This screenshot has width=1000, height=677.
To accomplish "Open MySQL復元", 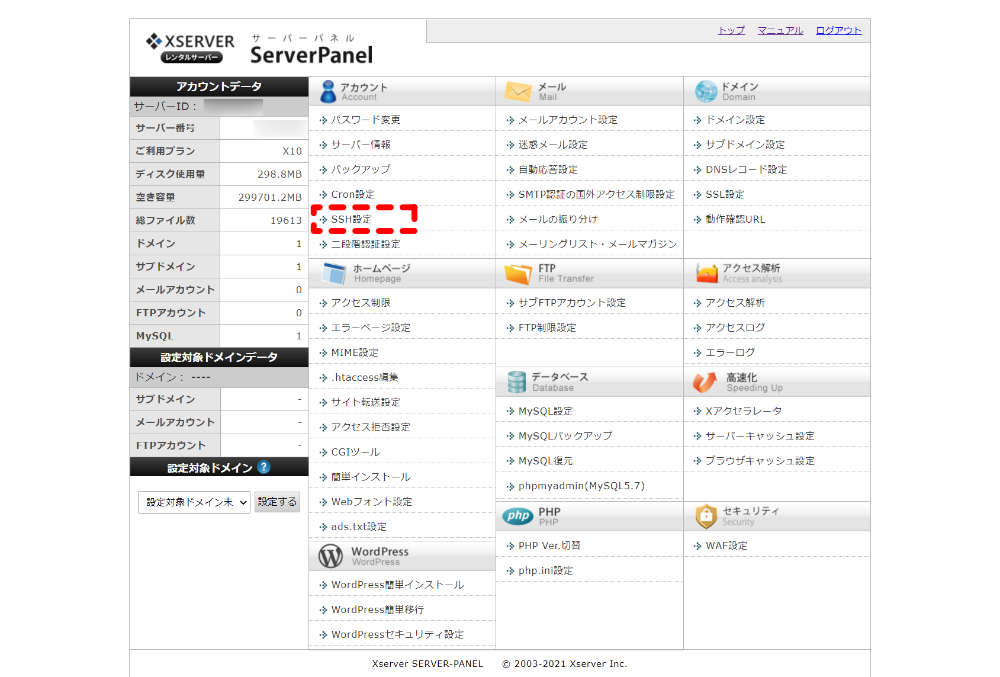I will [x=545, y=461].
